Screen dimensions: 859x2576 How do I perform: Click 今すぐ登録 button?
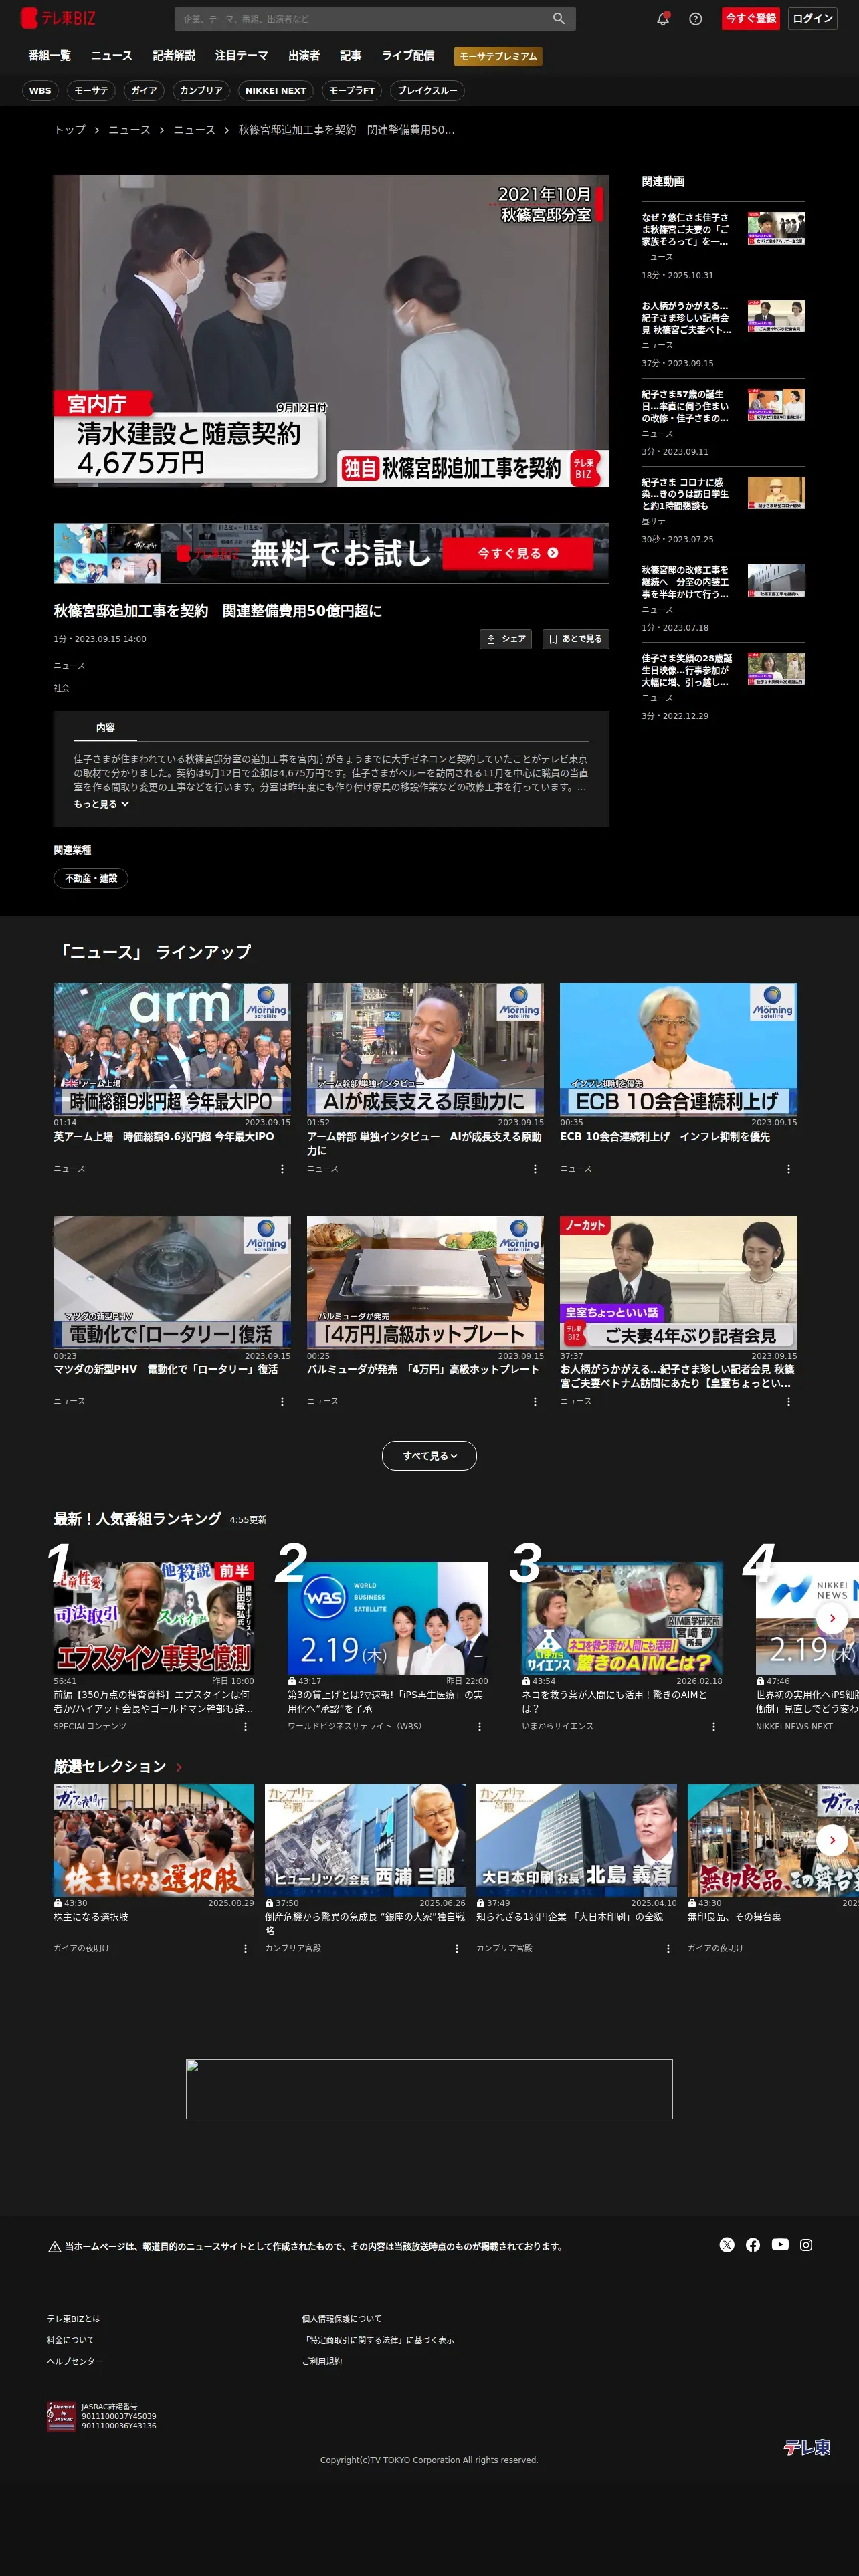751,18
